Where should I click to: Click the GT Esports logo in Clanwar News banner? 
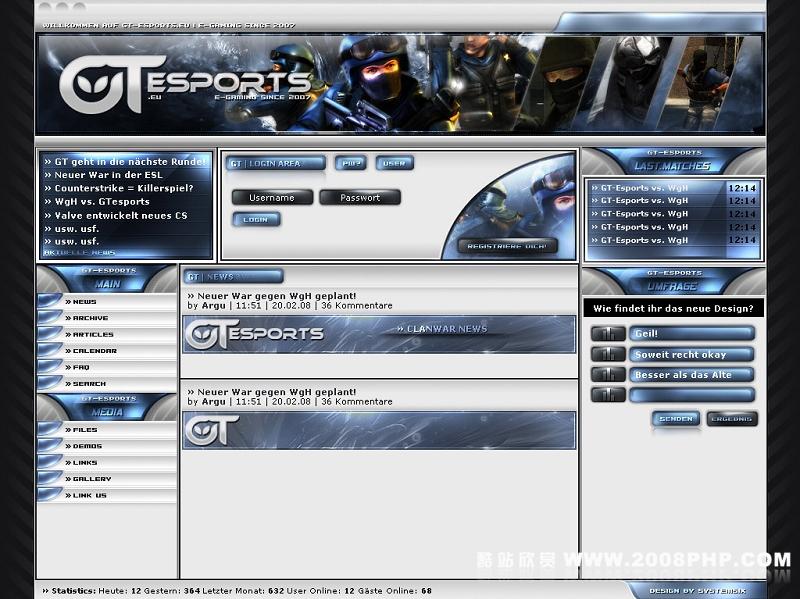(x=255, y=334)
